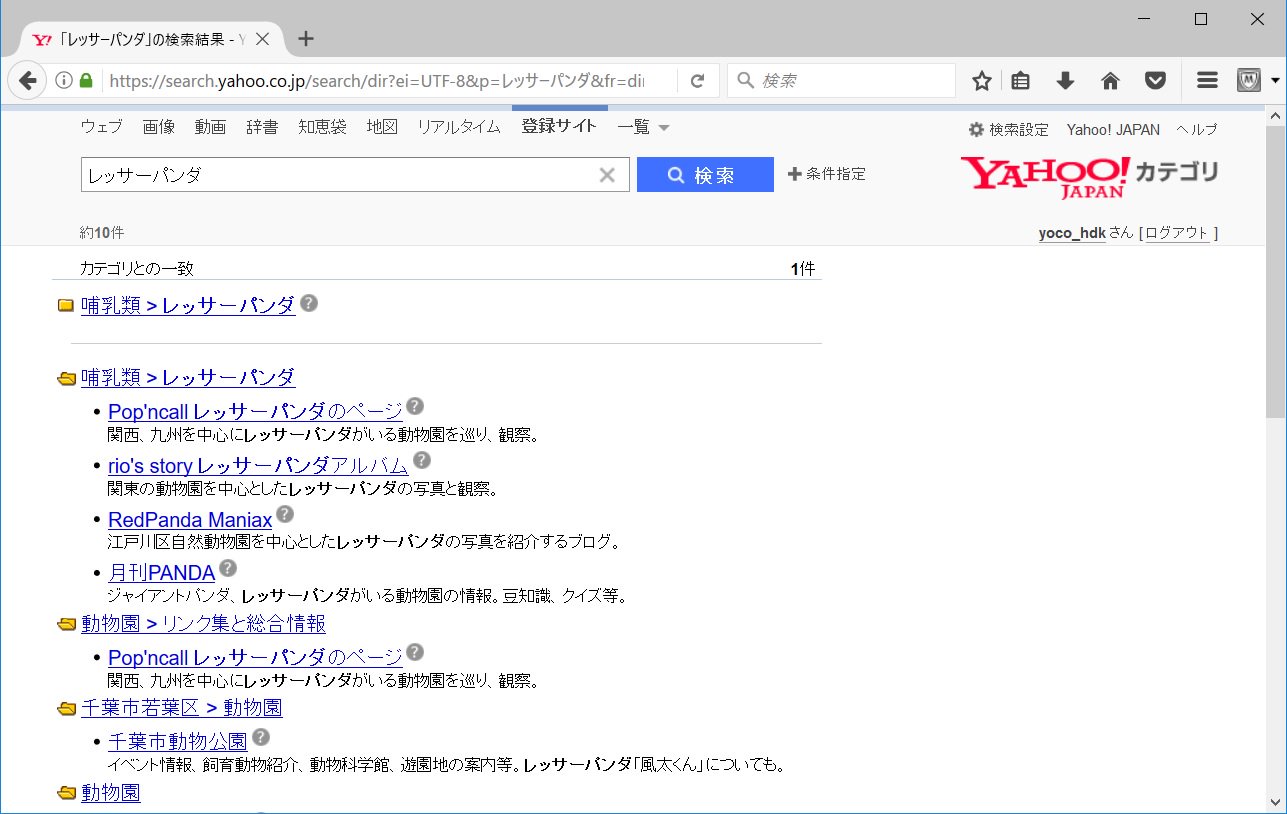Switch to the ウェブ search tab
The image size is (1287, 814).
(x=101, y=127)
